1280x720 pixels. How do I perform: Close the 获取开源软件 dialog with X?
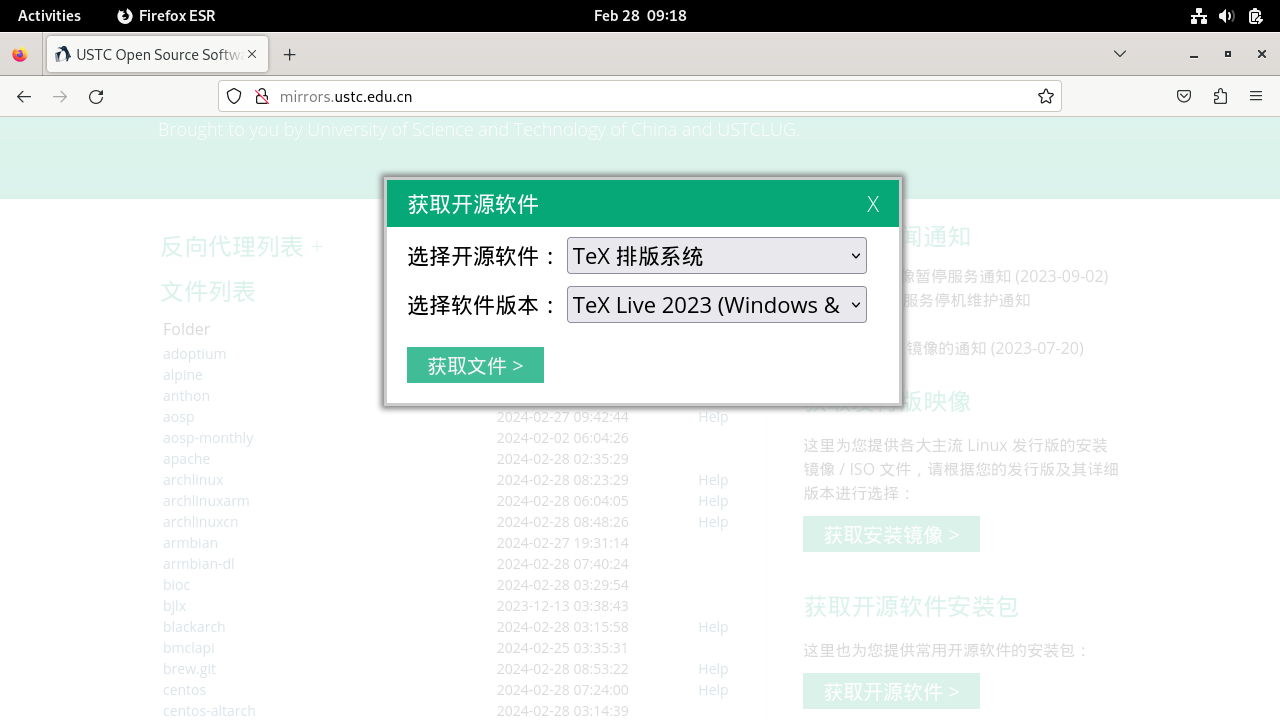tap(873, 205)
